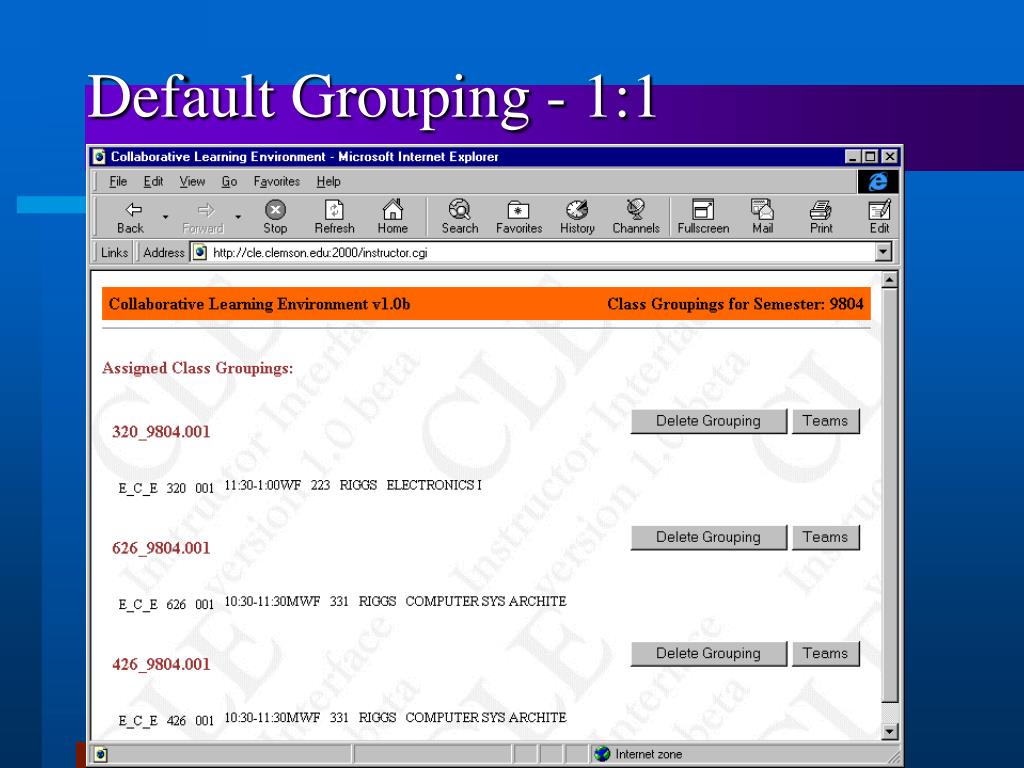Viewport: 1024px width, 768px height.
Task: Click the Links toolbar label
Action: 114,252
